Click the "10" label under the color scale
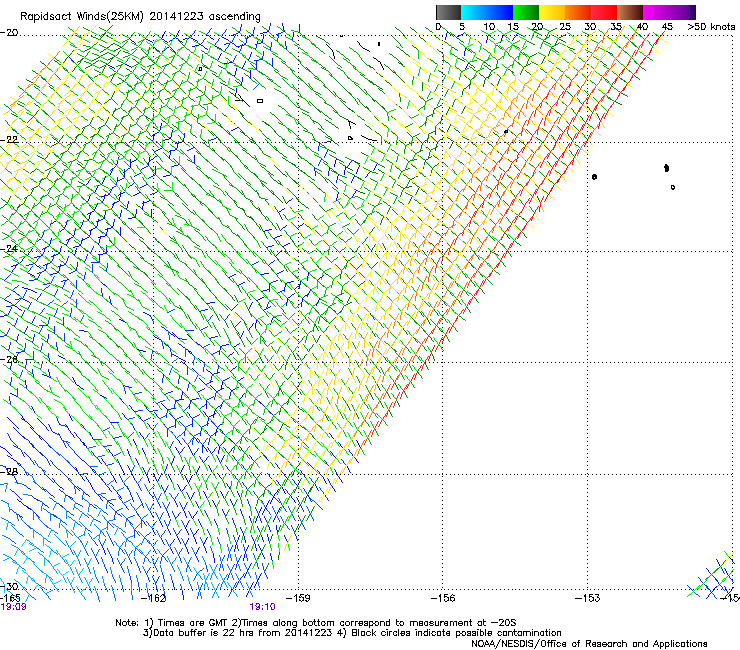The image size is (740, 650). 489,27
